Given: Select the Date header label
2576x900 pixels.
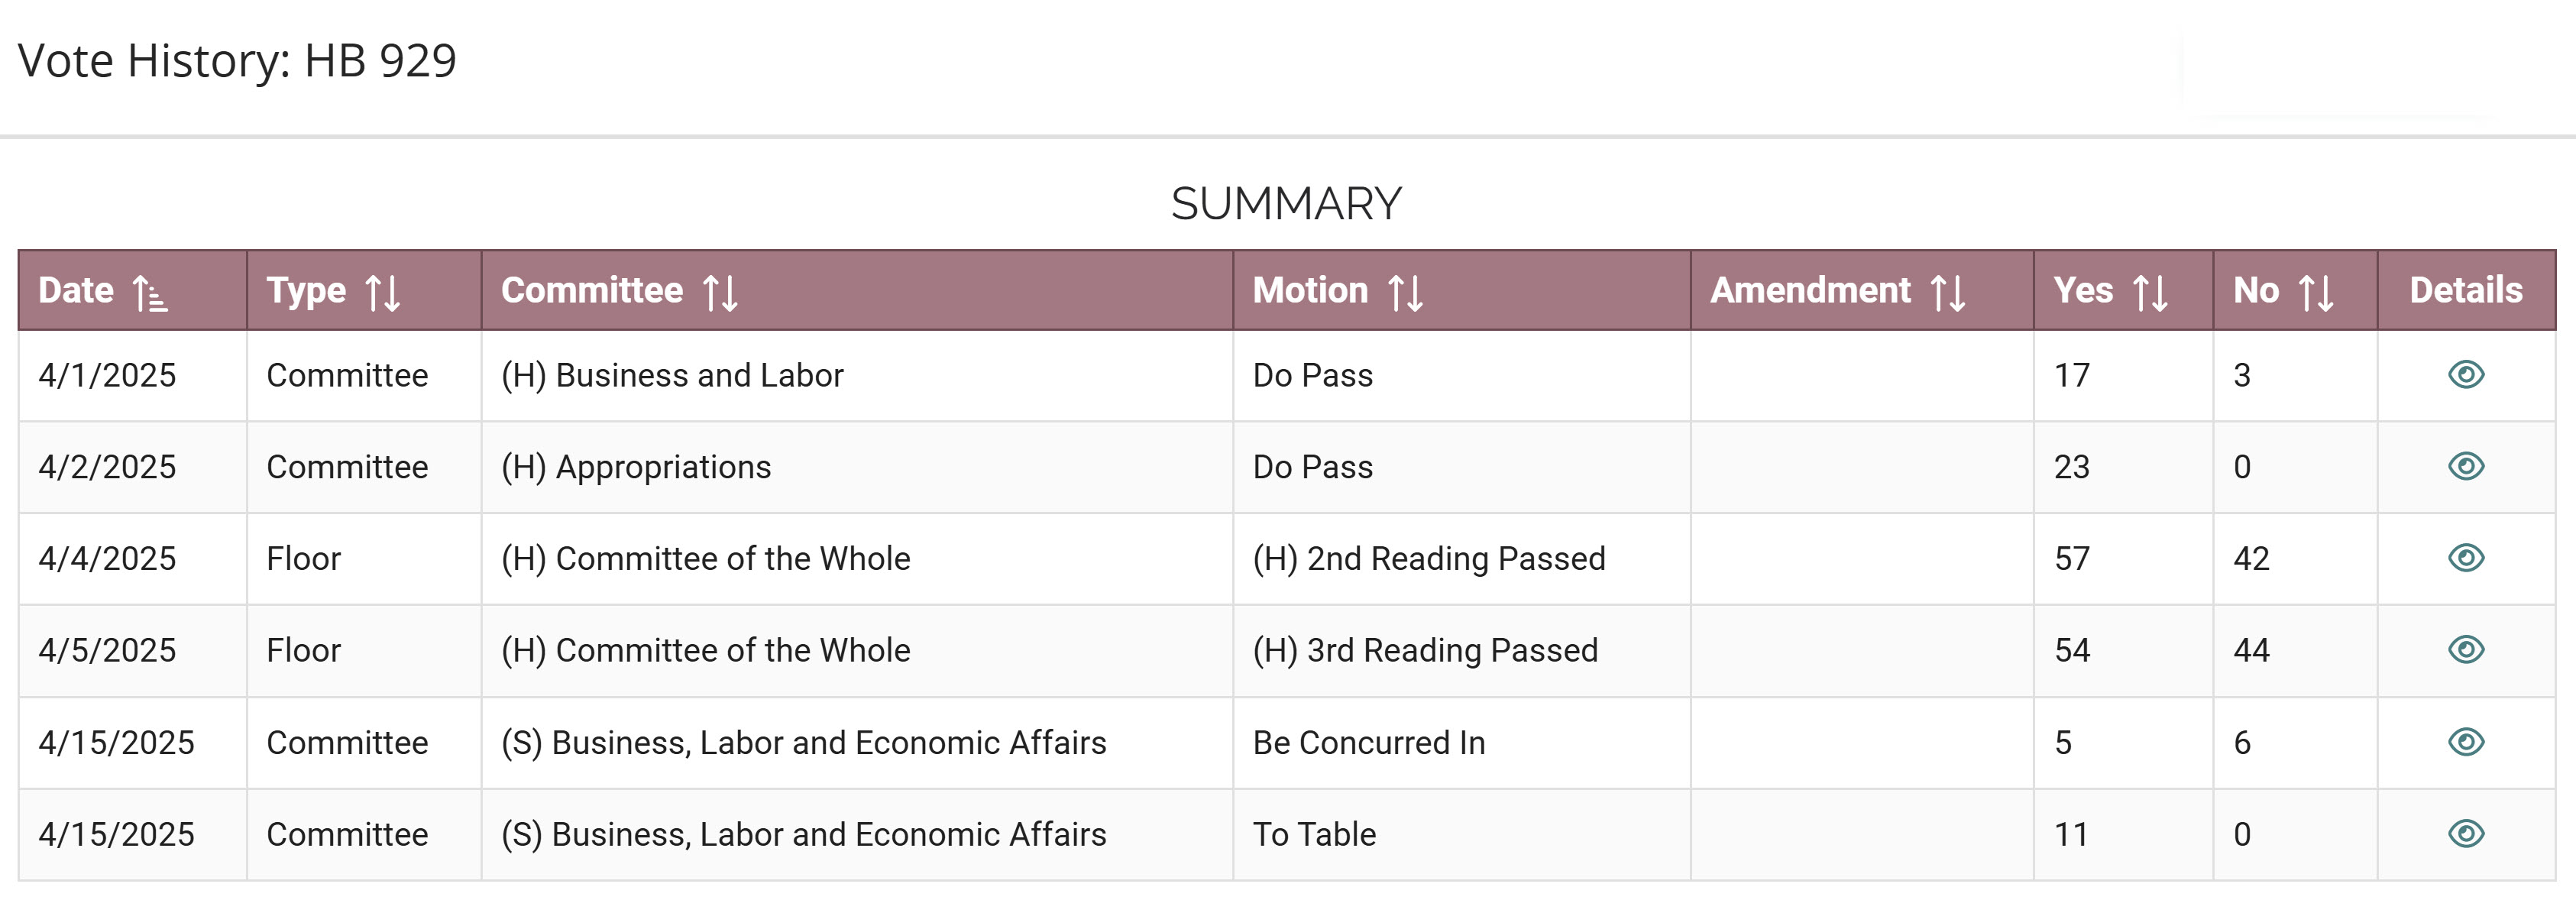Looking at the screenshot, I should 76,290.
